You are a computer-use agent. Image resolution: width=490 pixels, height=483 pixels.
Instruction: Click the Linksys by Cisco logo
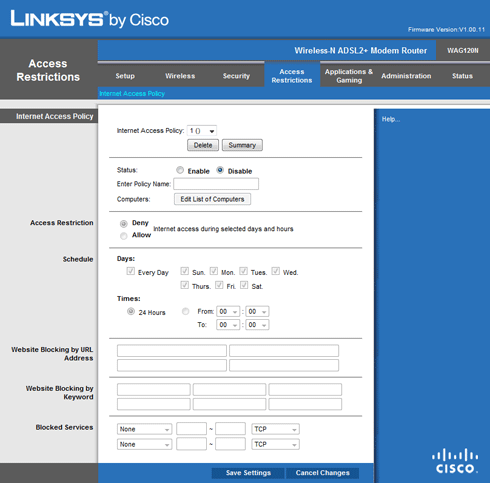coord(89,19)
